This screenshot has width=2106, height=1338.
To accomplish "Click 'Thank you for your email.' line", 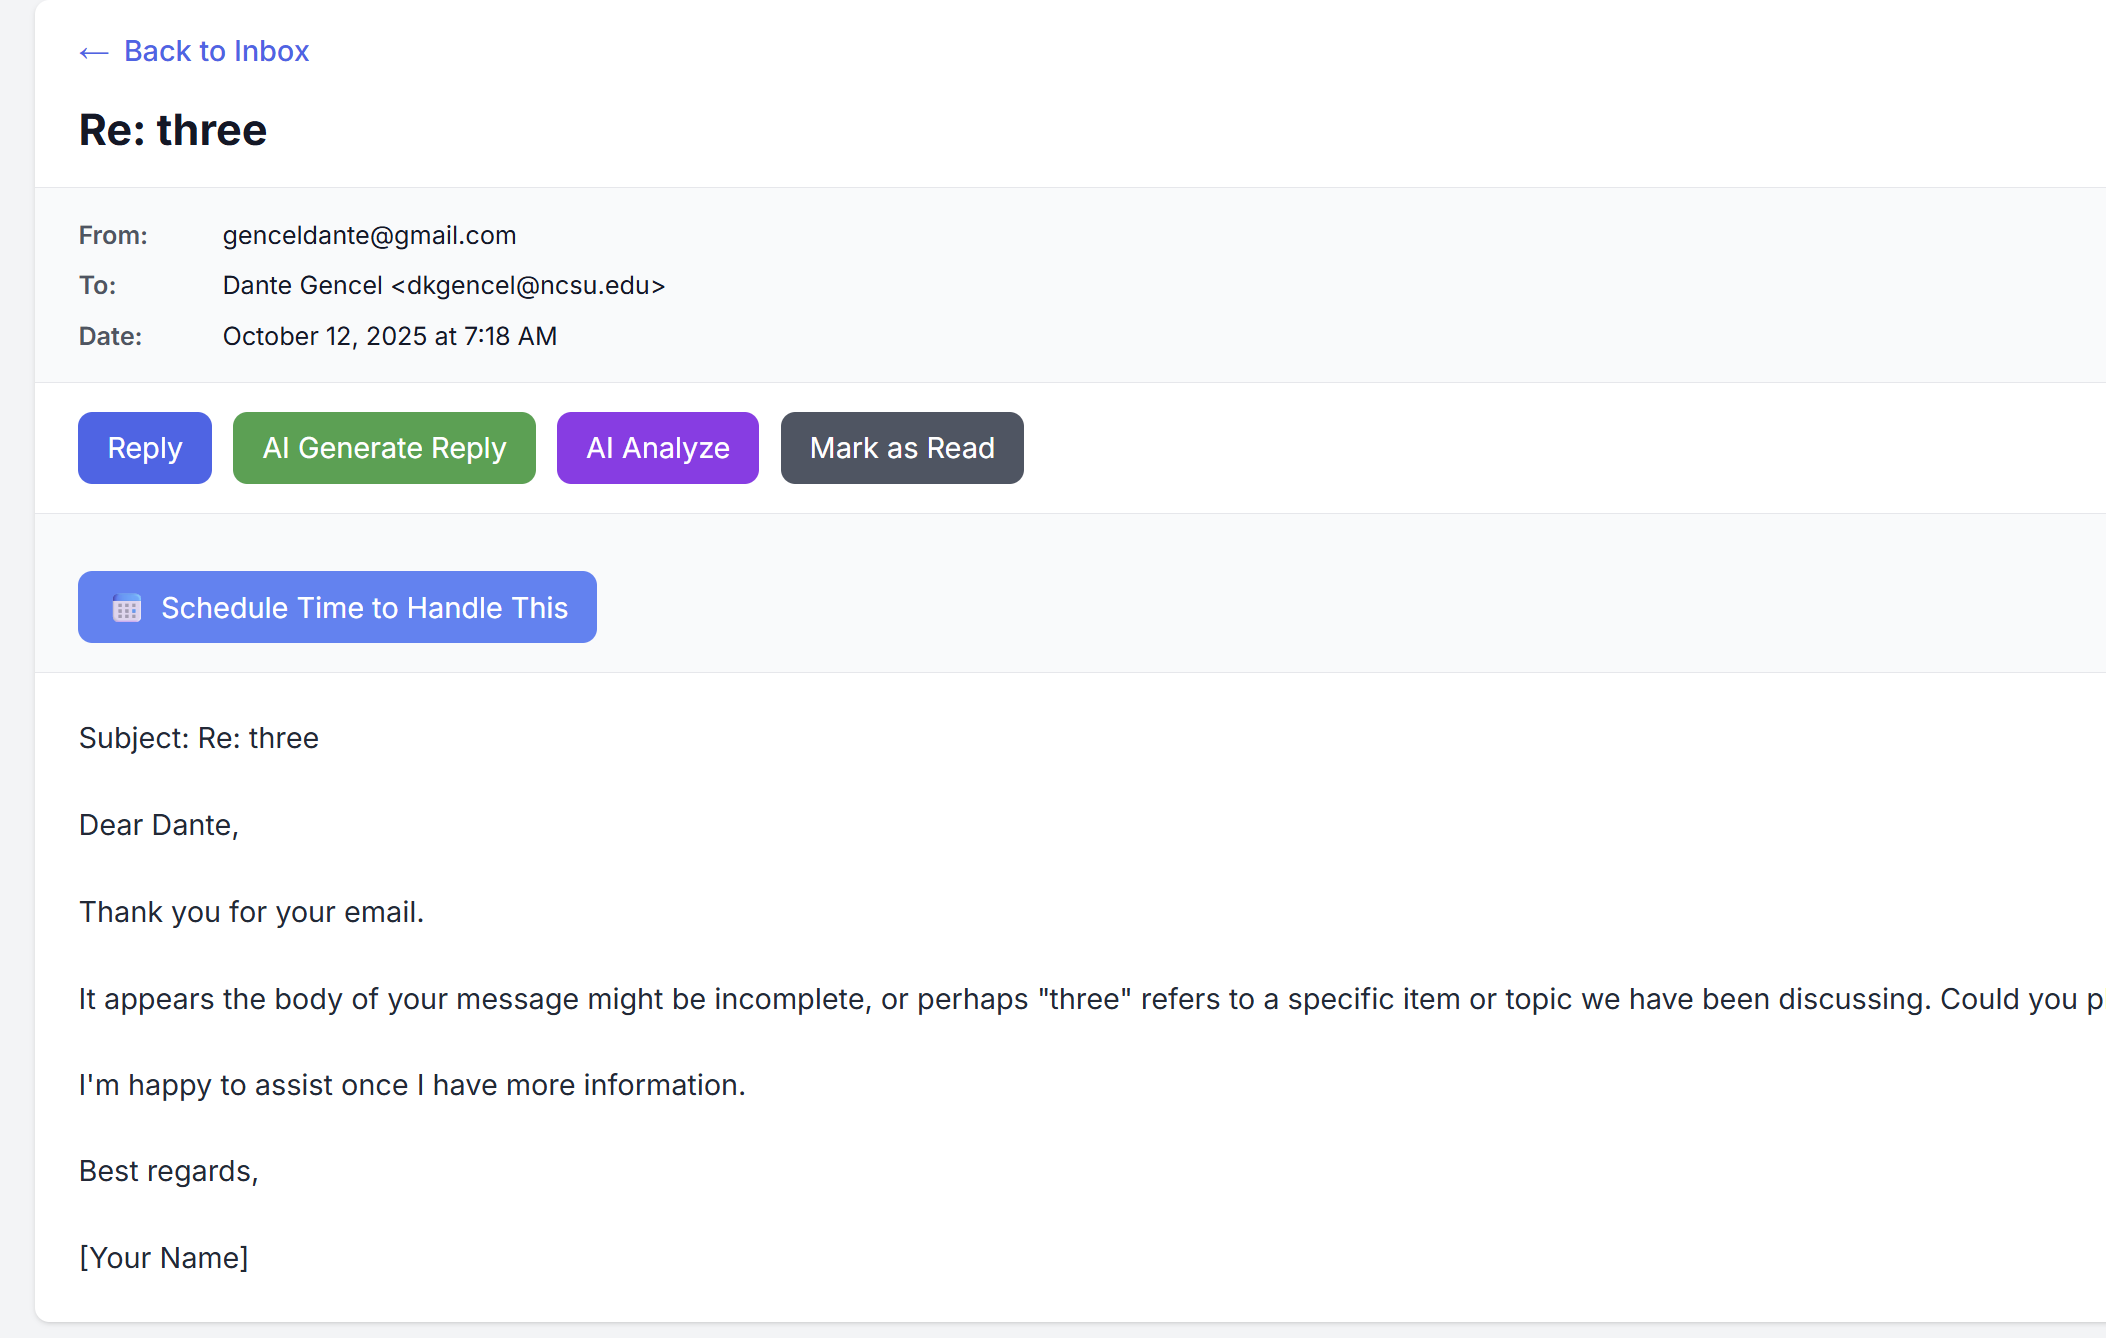I will click(251, 912).
